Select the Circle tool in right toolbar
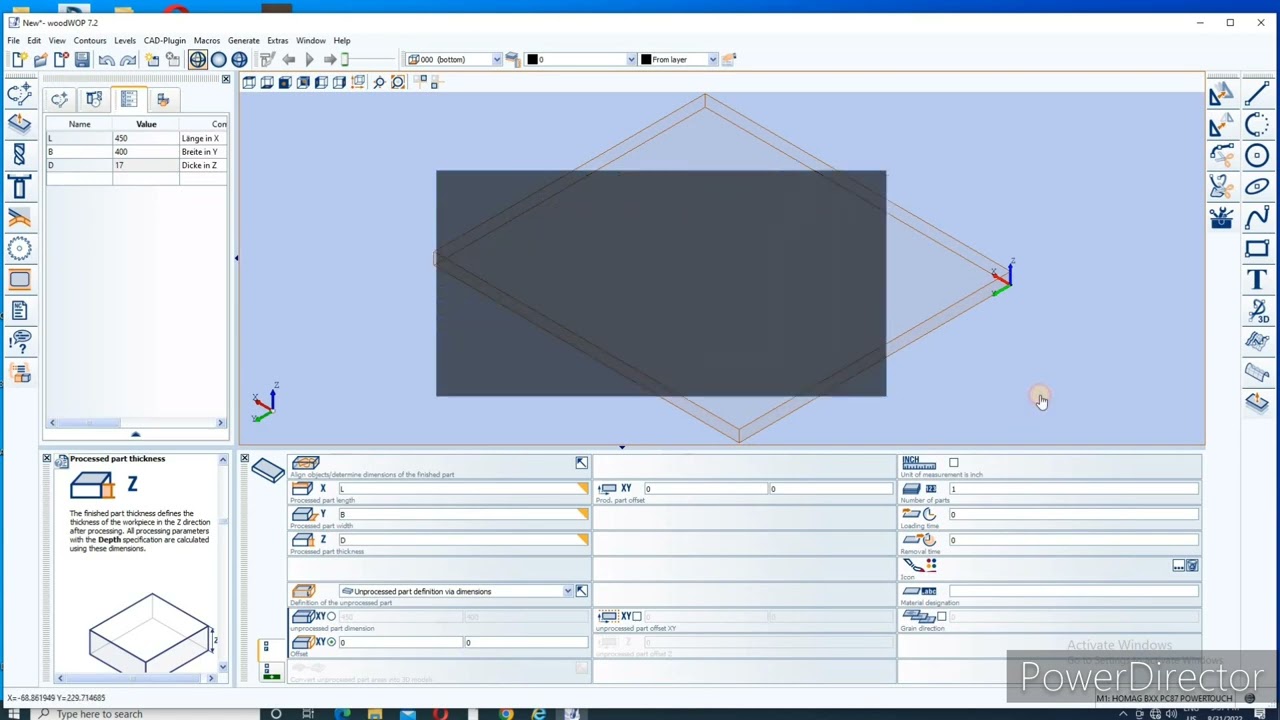Viewport: 1280px width, 720px height. click(x=1257, y=155)
